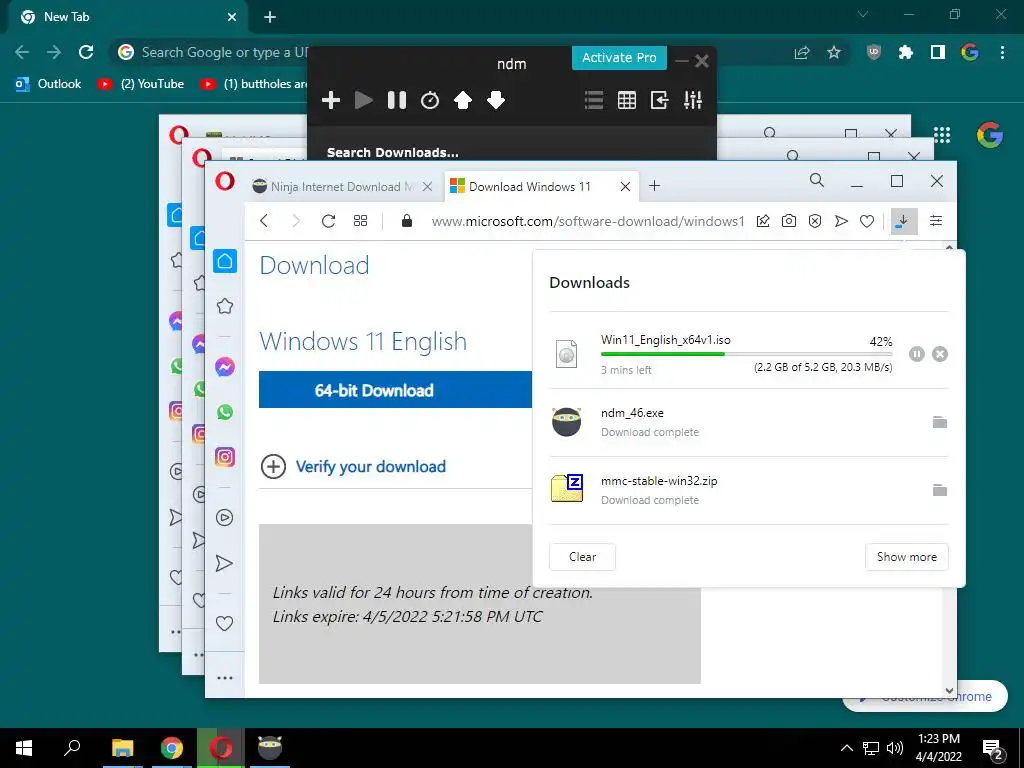This screenshot has width=1024, height=768.
Task: Select the Download Windows 11 tab
Action: coord(529,187)
